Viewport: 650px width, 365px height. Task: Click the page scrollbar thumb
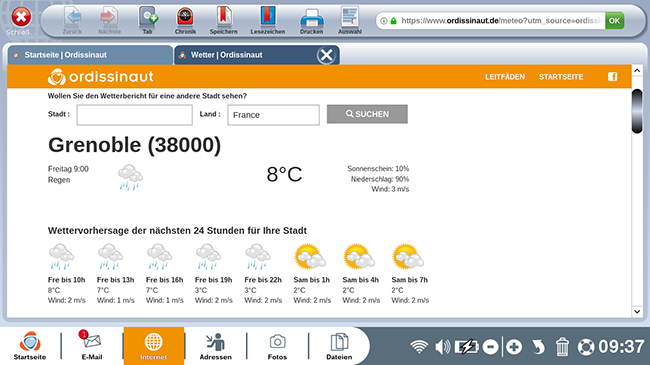(x=637, y=111)
